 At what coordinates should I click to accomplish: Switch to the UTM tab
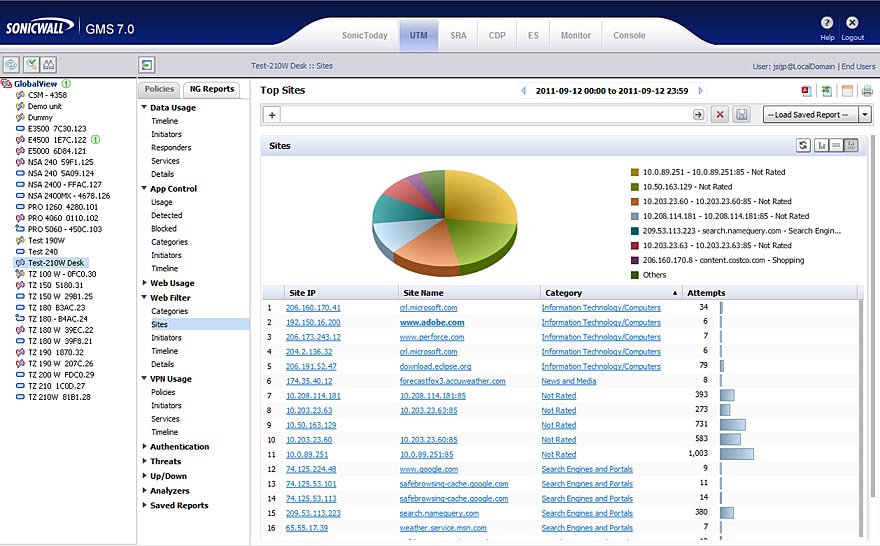(418, 35)
